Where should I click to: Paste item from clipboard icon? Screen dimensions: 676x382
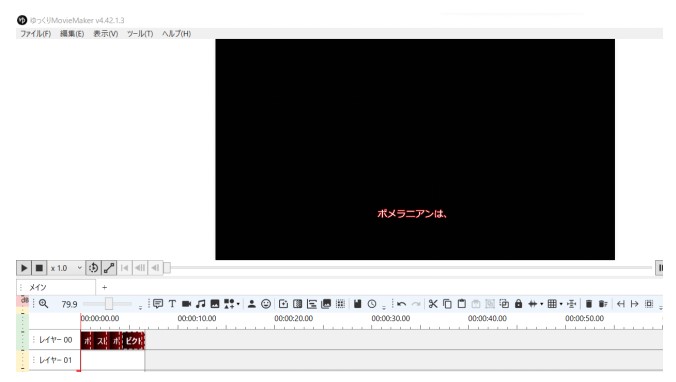tap(462, 304)
